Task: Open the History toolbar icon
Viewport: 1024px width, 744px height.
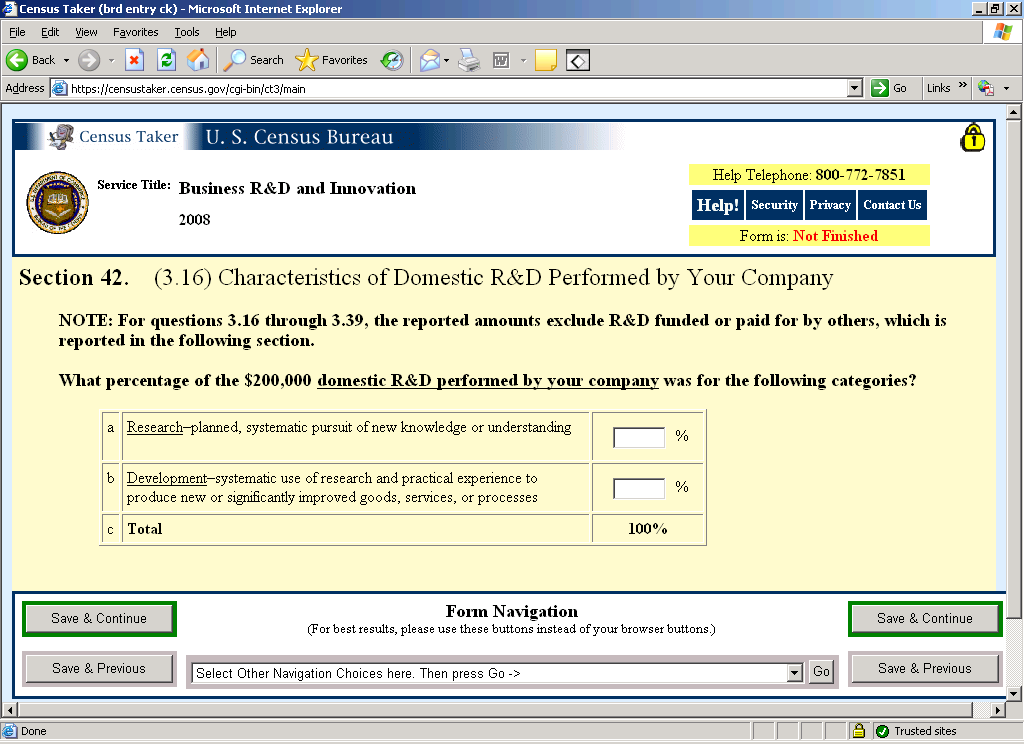Action: (391, 60)
